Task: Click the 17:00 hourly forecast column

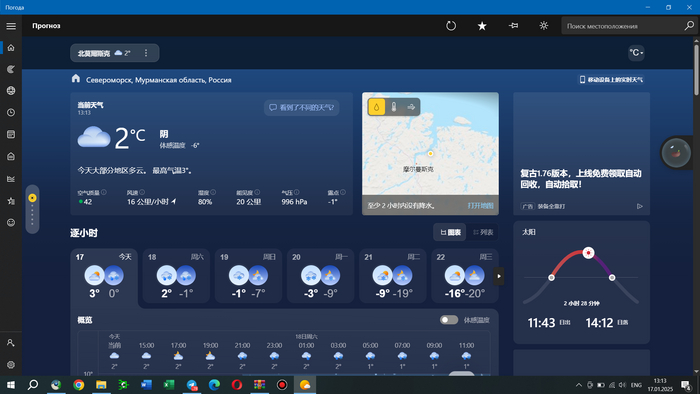Action: point(178,357)
